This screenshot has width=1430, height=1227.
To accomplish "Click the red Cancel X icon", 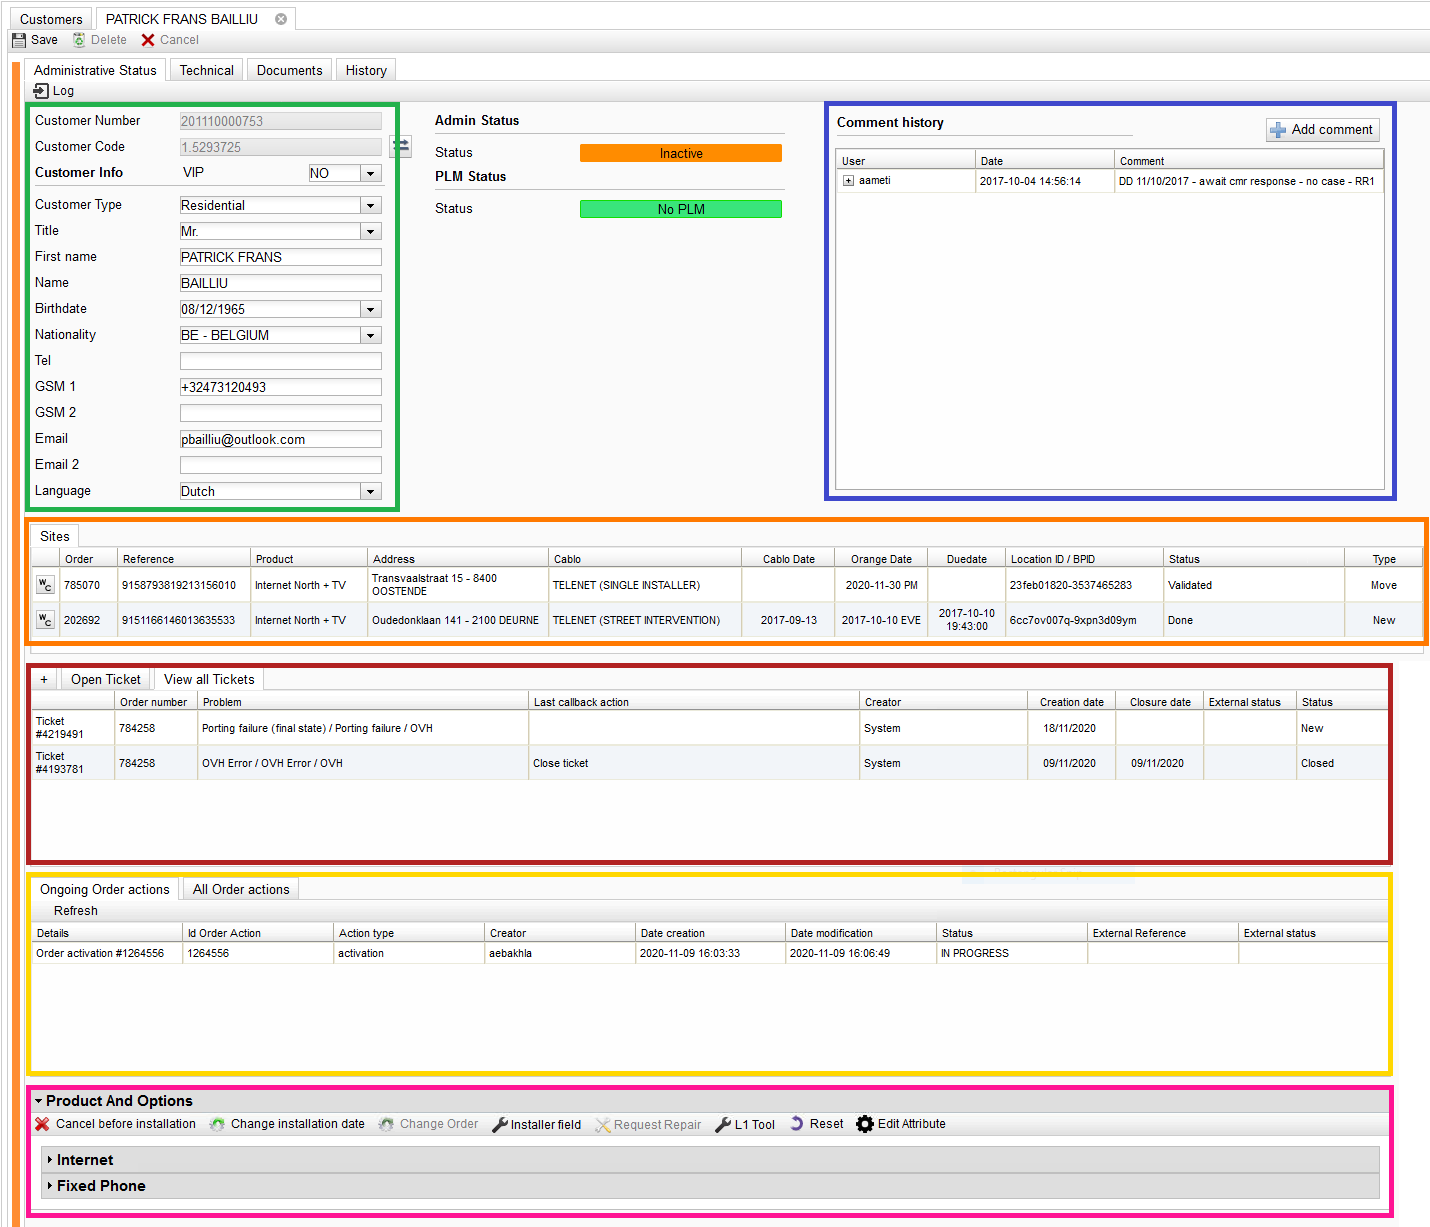I will tap(148, 40).
